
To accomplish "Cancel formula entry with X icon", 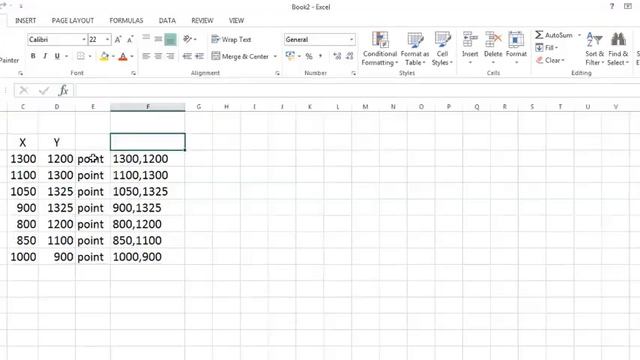I will [x=24, y=90].
